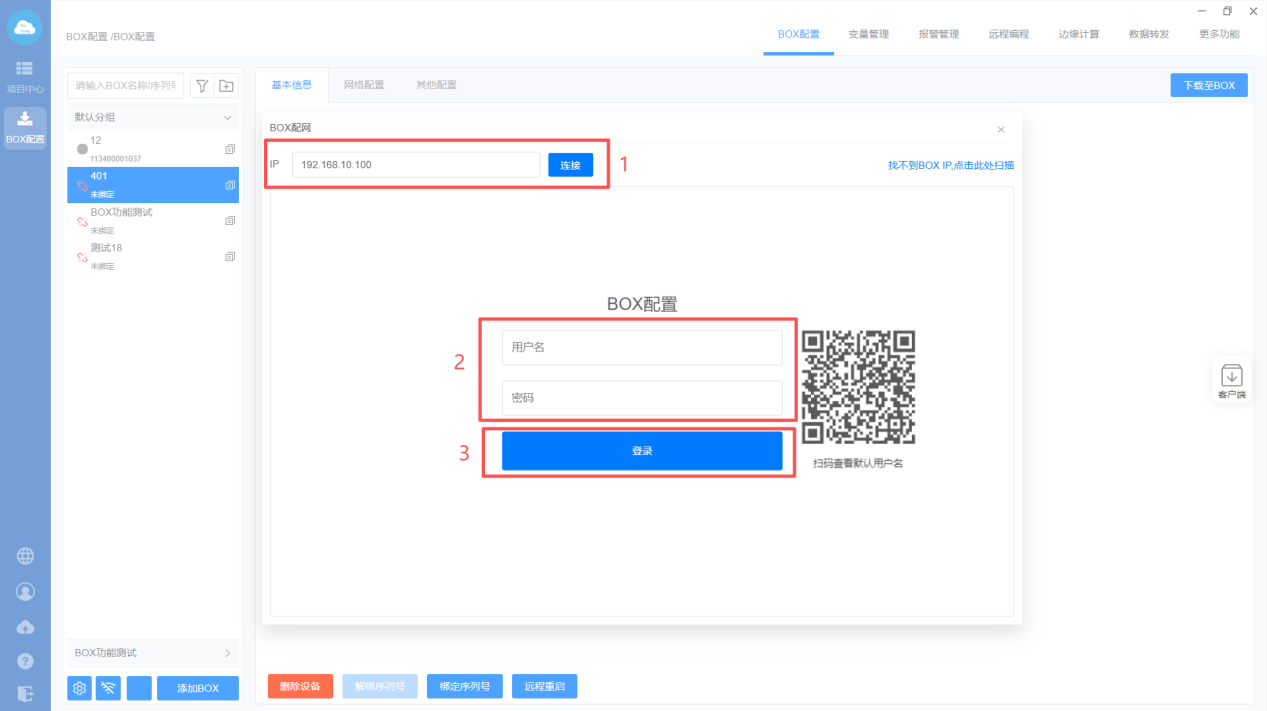Click the logout exit icon in sidebar

click(26, 693)
